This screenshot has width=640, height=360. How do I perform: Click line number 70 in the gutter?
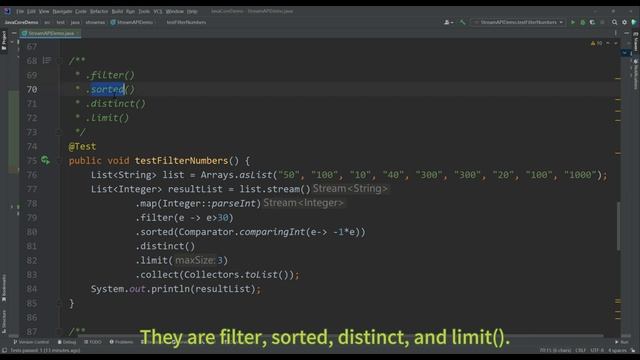point(32,89)
